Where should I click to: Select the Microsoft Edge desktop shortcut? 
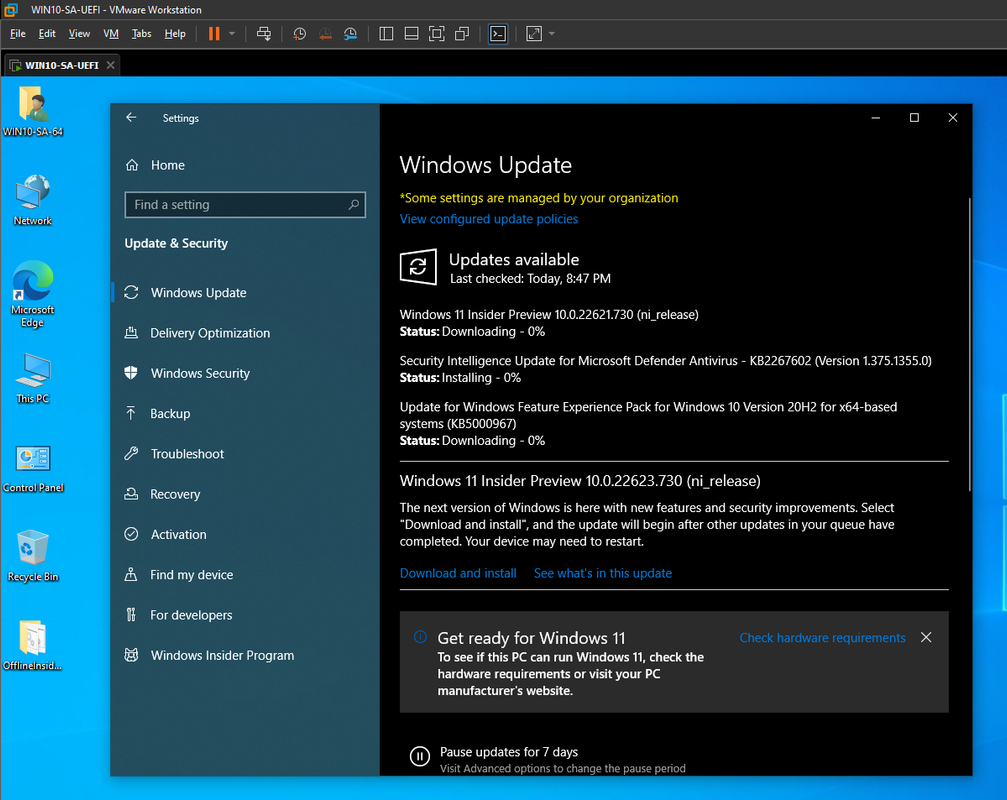[33, 294]
